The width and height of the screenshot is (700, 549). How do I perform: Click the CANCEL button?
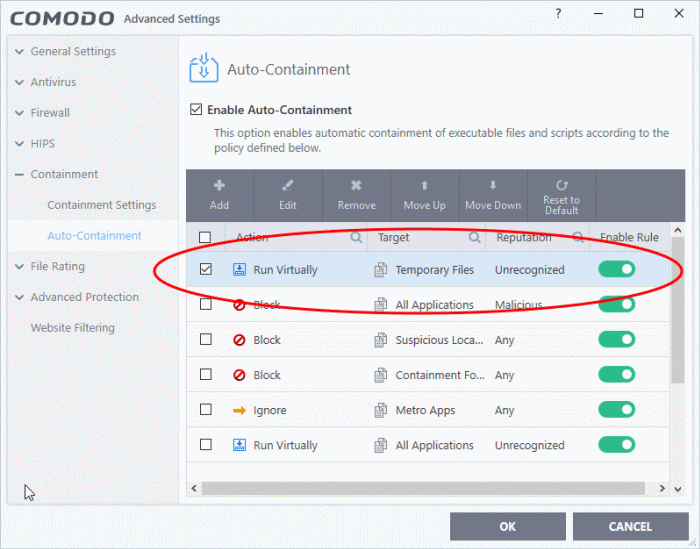tap(630, 527)
